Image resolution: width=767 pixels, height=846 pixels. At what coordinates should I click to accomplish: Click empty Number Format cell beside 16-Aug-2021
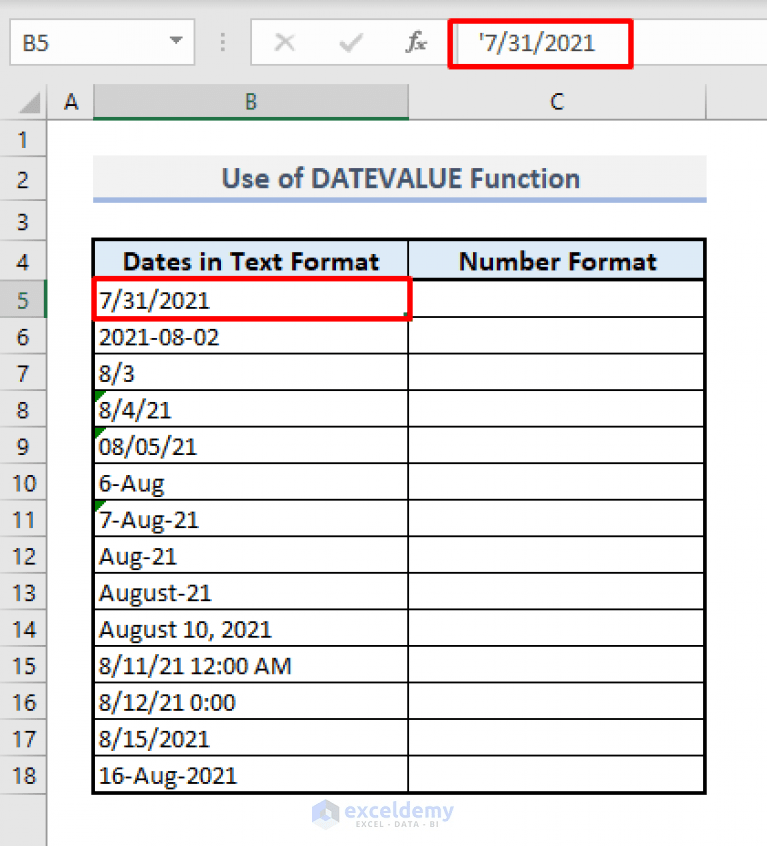click(556, 775)
